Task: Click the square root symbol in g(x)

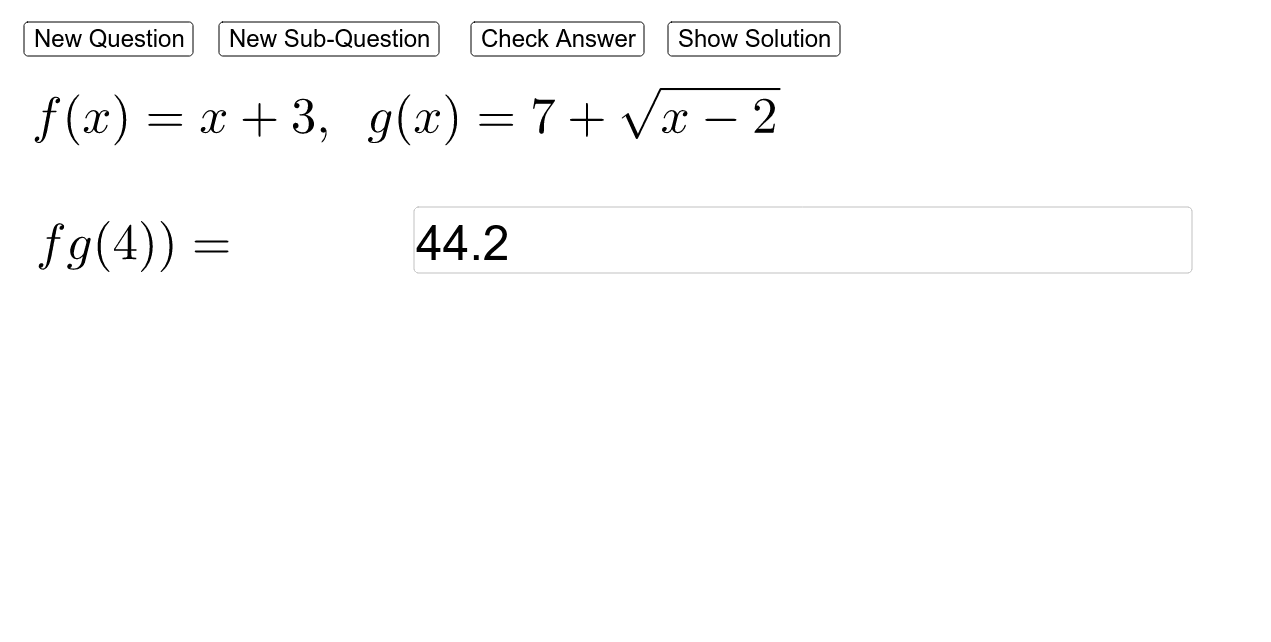Action: pyautogui.click(x=638, y=117)
